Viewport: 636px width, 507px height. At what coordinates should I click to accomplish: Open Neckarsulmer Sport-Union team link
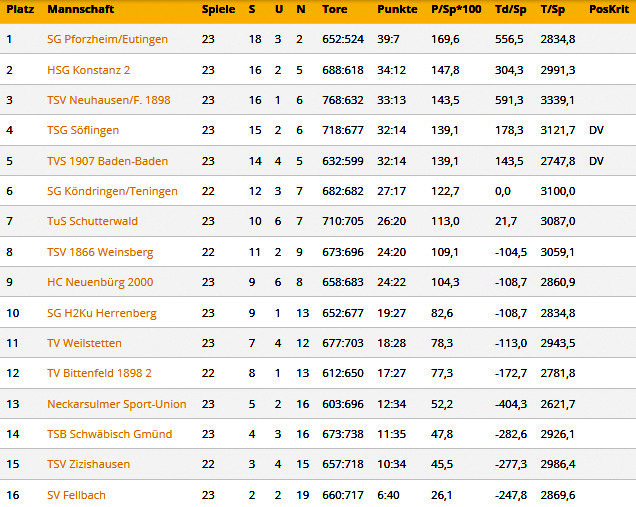pyautogui.click(x=117, y=404)
